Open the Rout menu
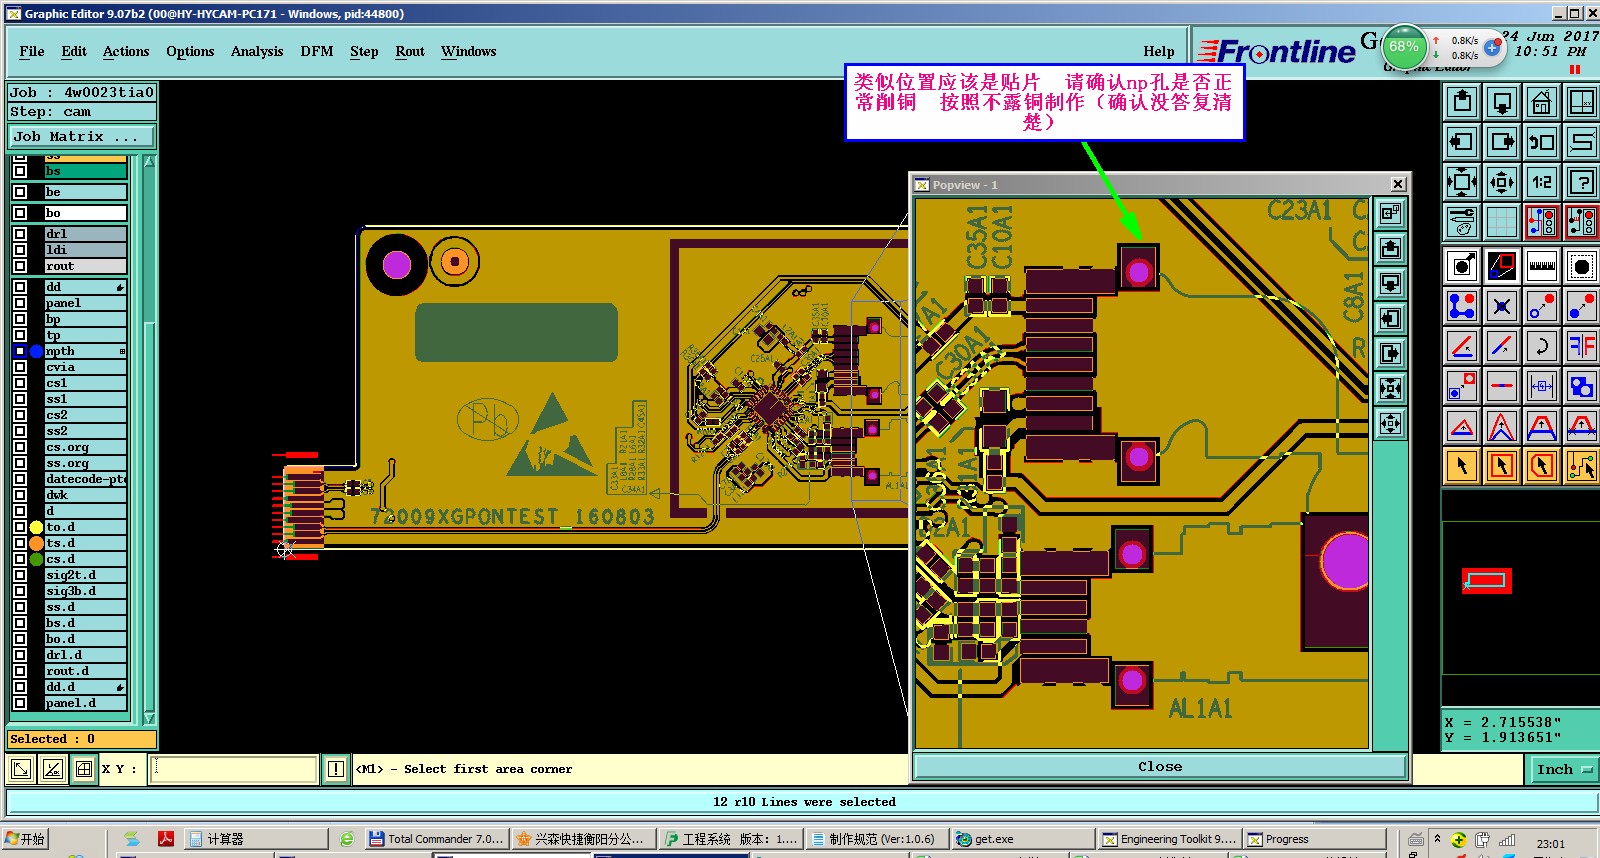Screen dimensions: 1600x858 [x=410, y=51]
